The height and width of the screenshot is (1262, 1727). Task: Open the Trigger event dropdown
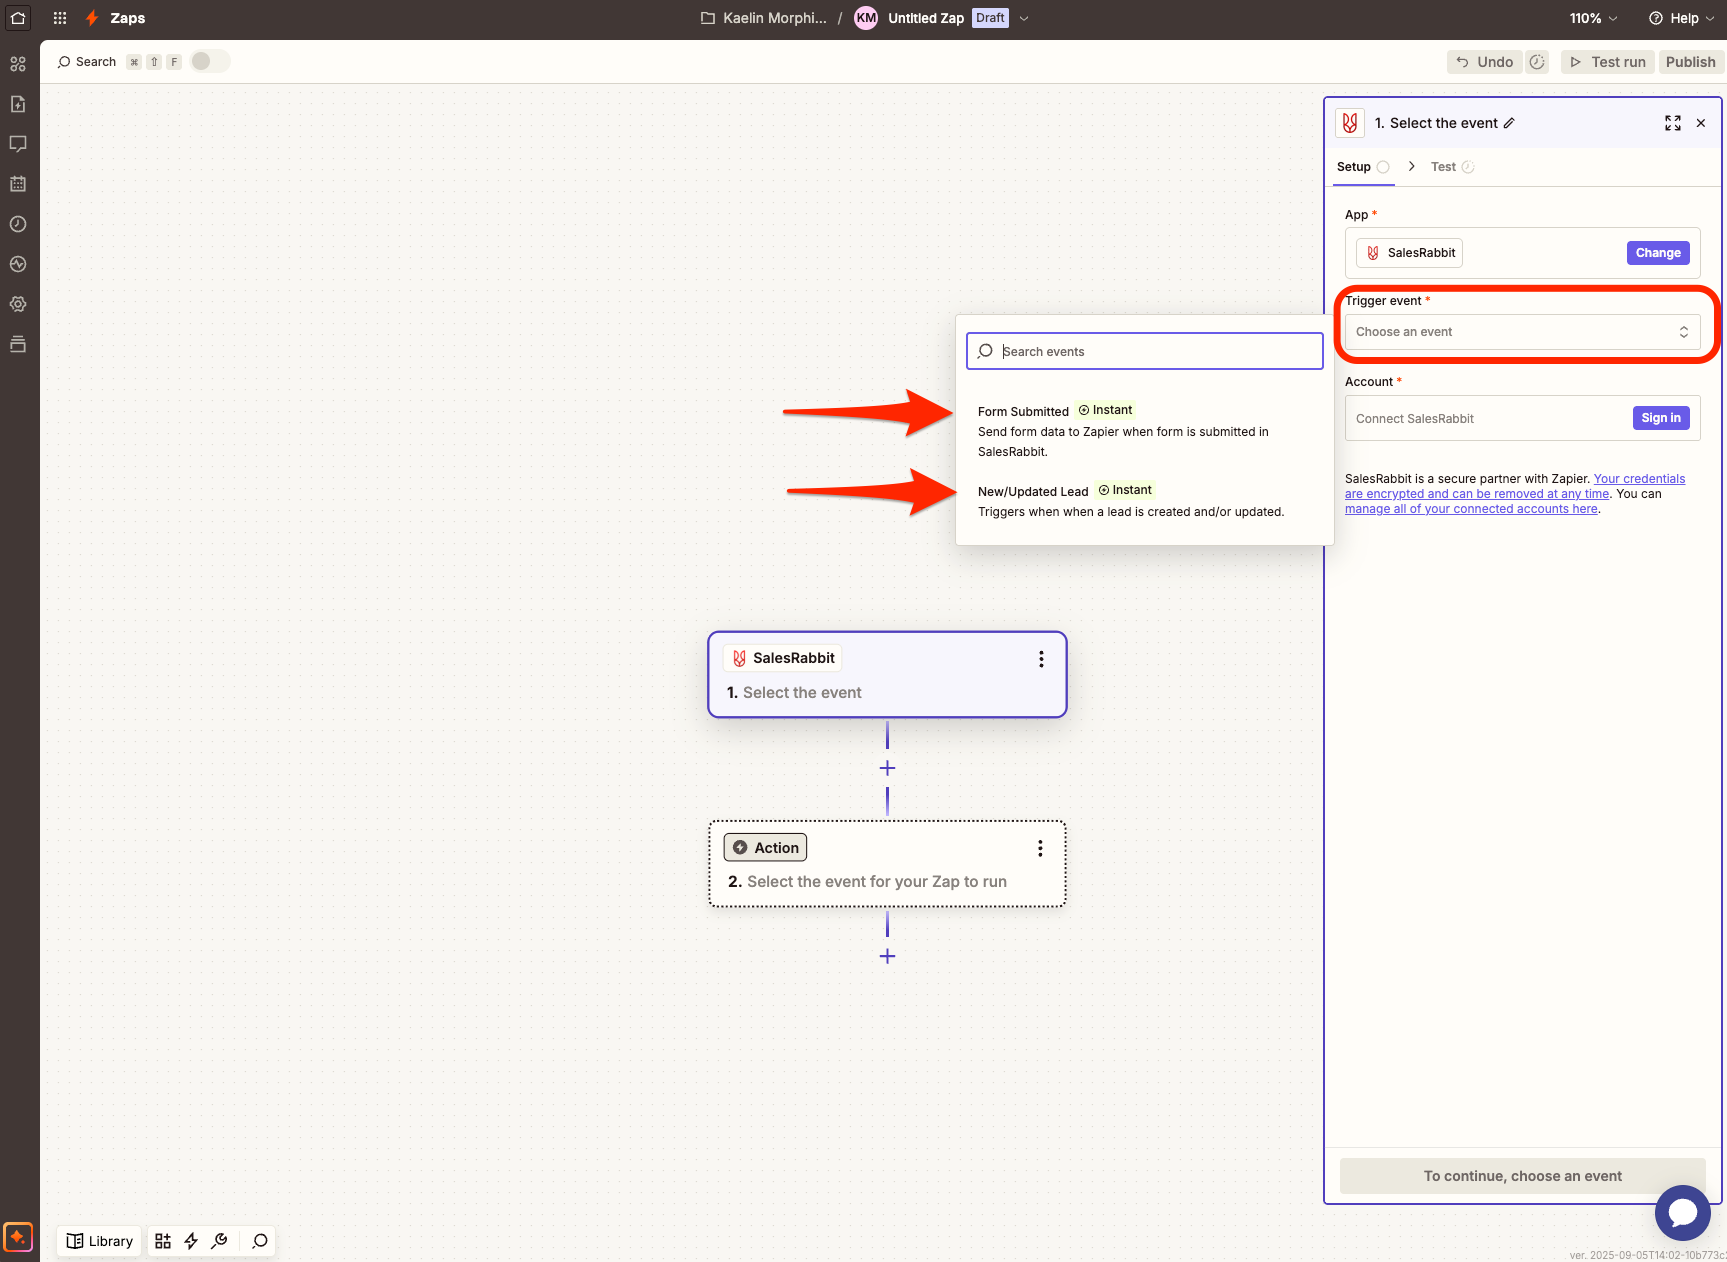tap(1522, 332)
